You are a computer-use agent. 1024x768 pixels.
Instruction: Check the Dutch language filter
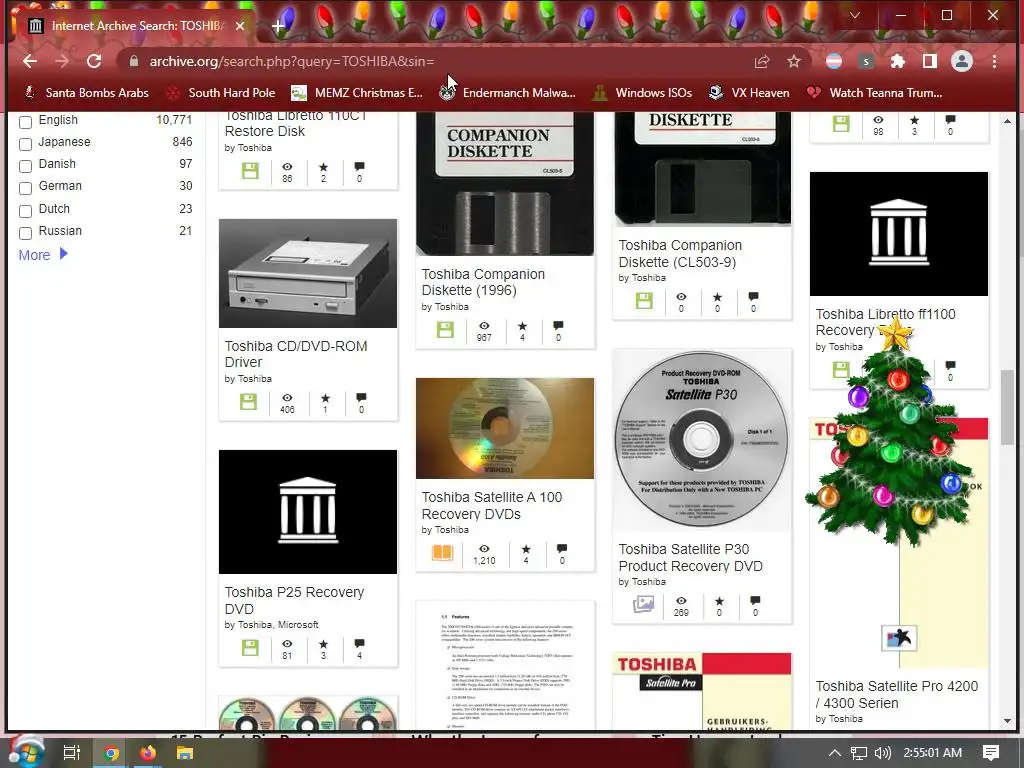pyautogui.click(x=25, y=211)
